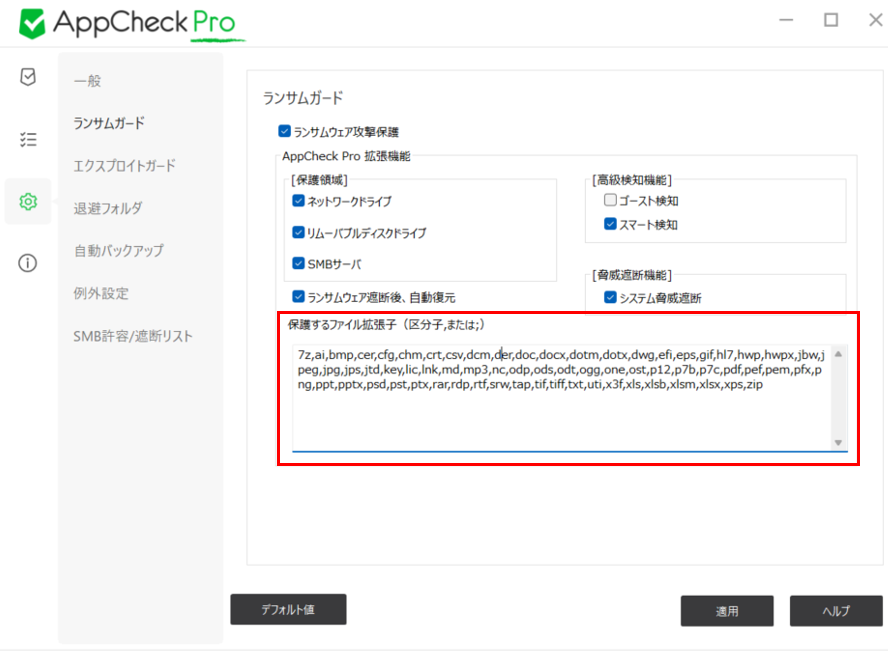Viewport: 888px width, 652px height.
Task: Uncheck スマート検知 option
Action: tap(610, 225)
